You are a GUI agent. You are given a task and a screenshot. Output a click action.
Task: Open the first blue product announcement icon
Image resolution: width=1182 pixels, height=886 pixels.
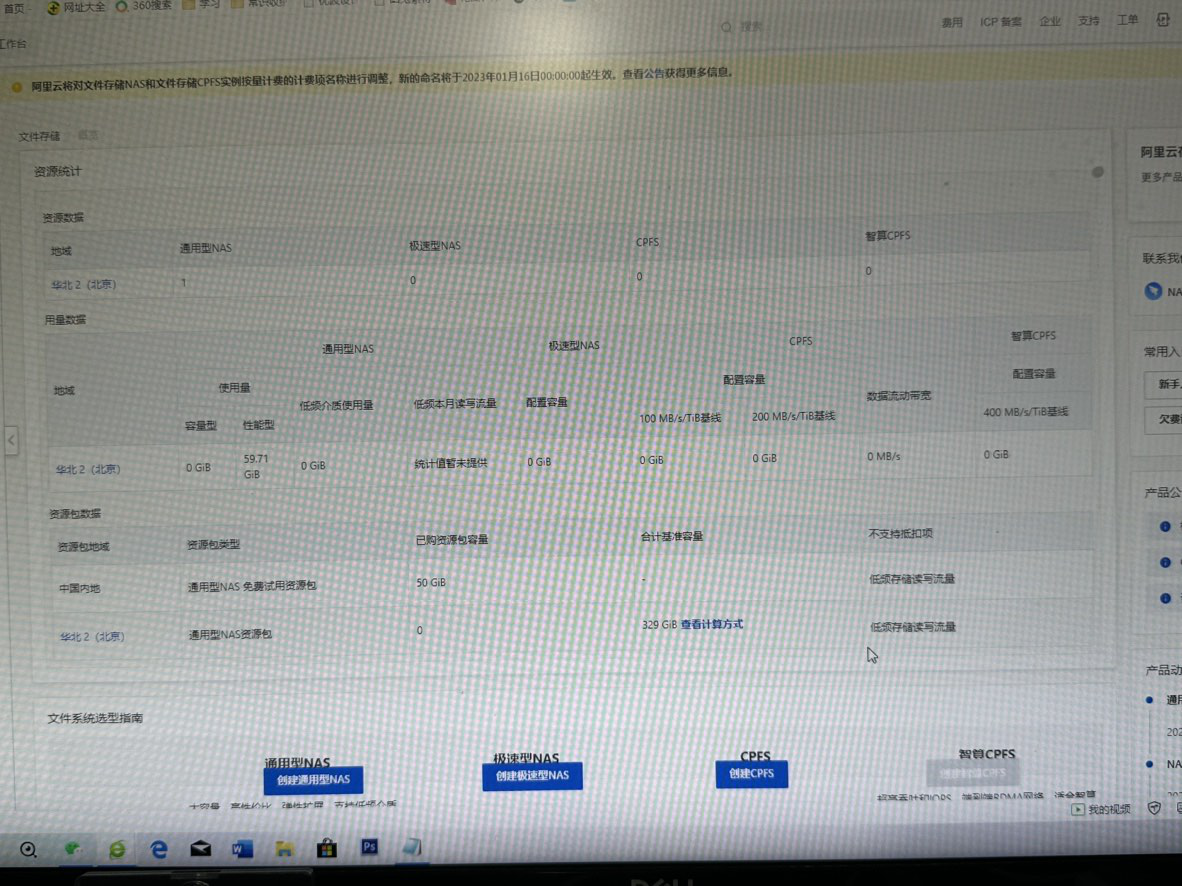1165,526
